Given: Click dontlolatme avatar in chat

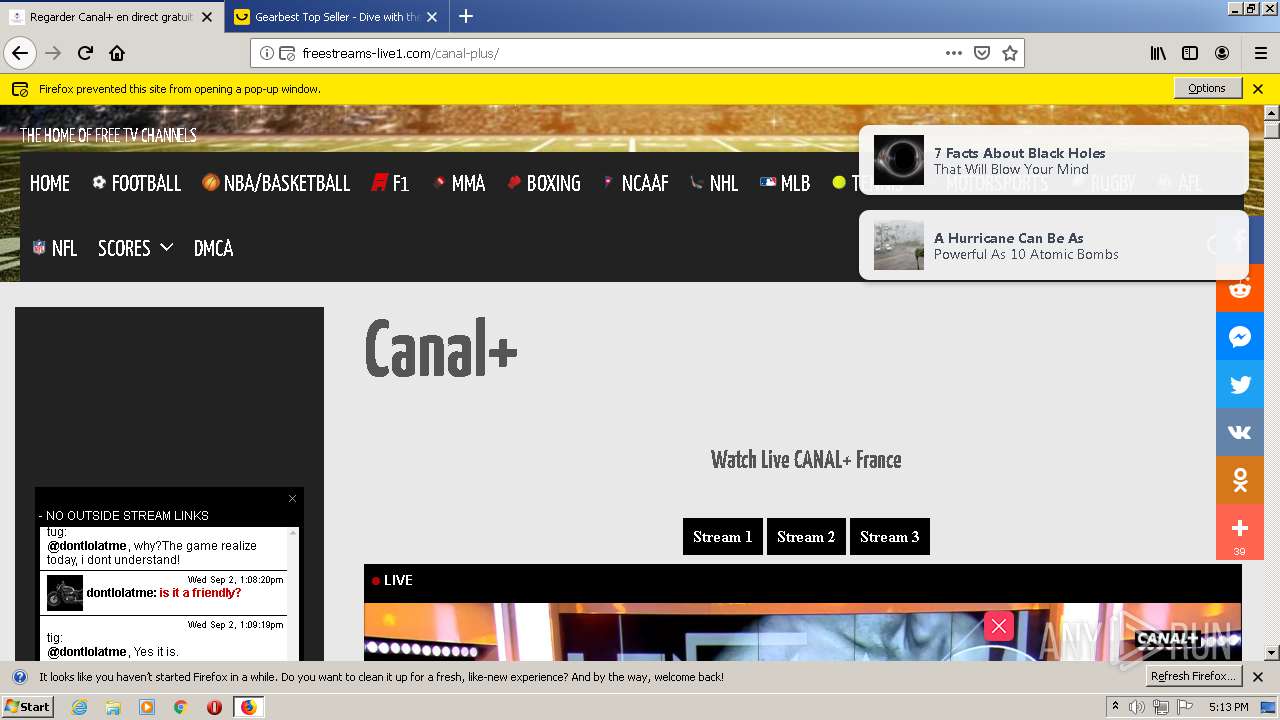Looking at the screenshot, I should [x=65, y=593].
